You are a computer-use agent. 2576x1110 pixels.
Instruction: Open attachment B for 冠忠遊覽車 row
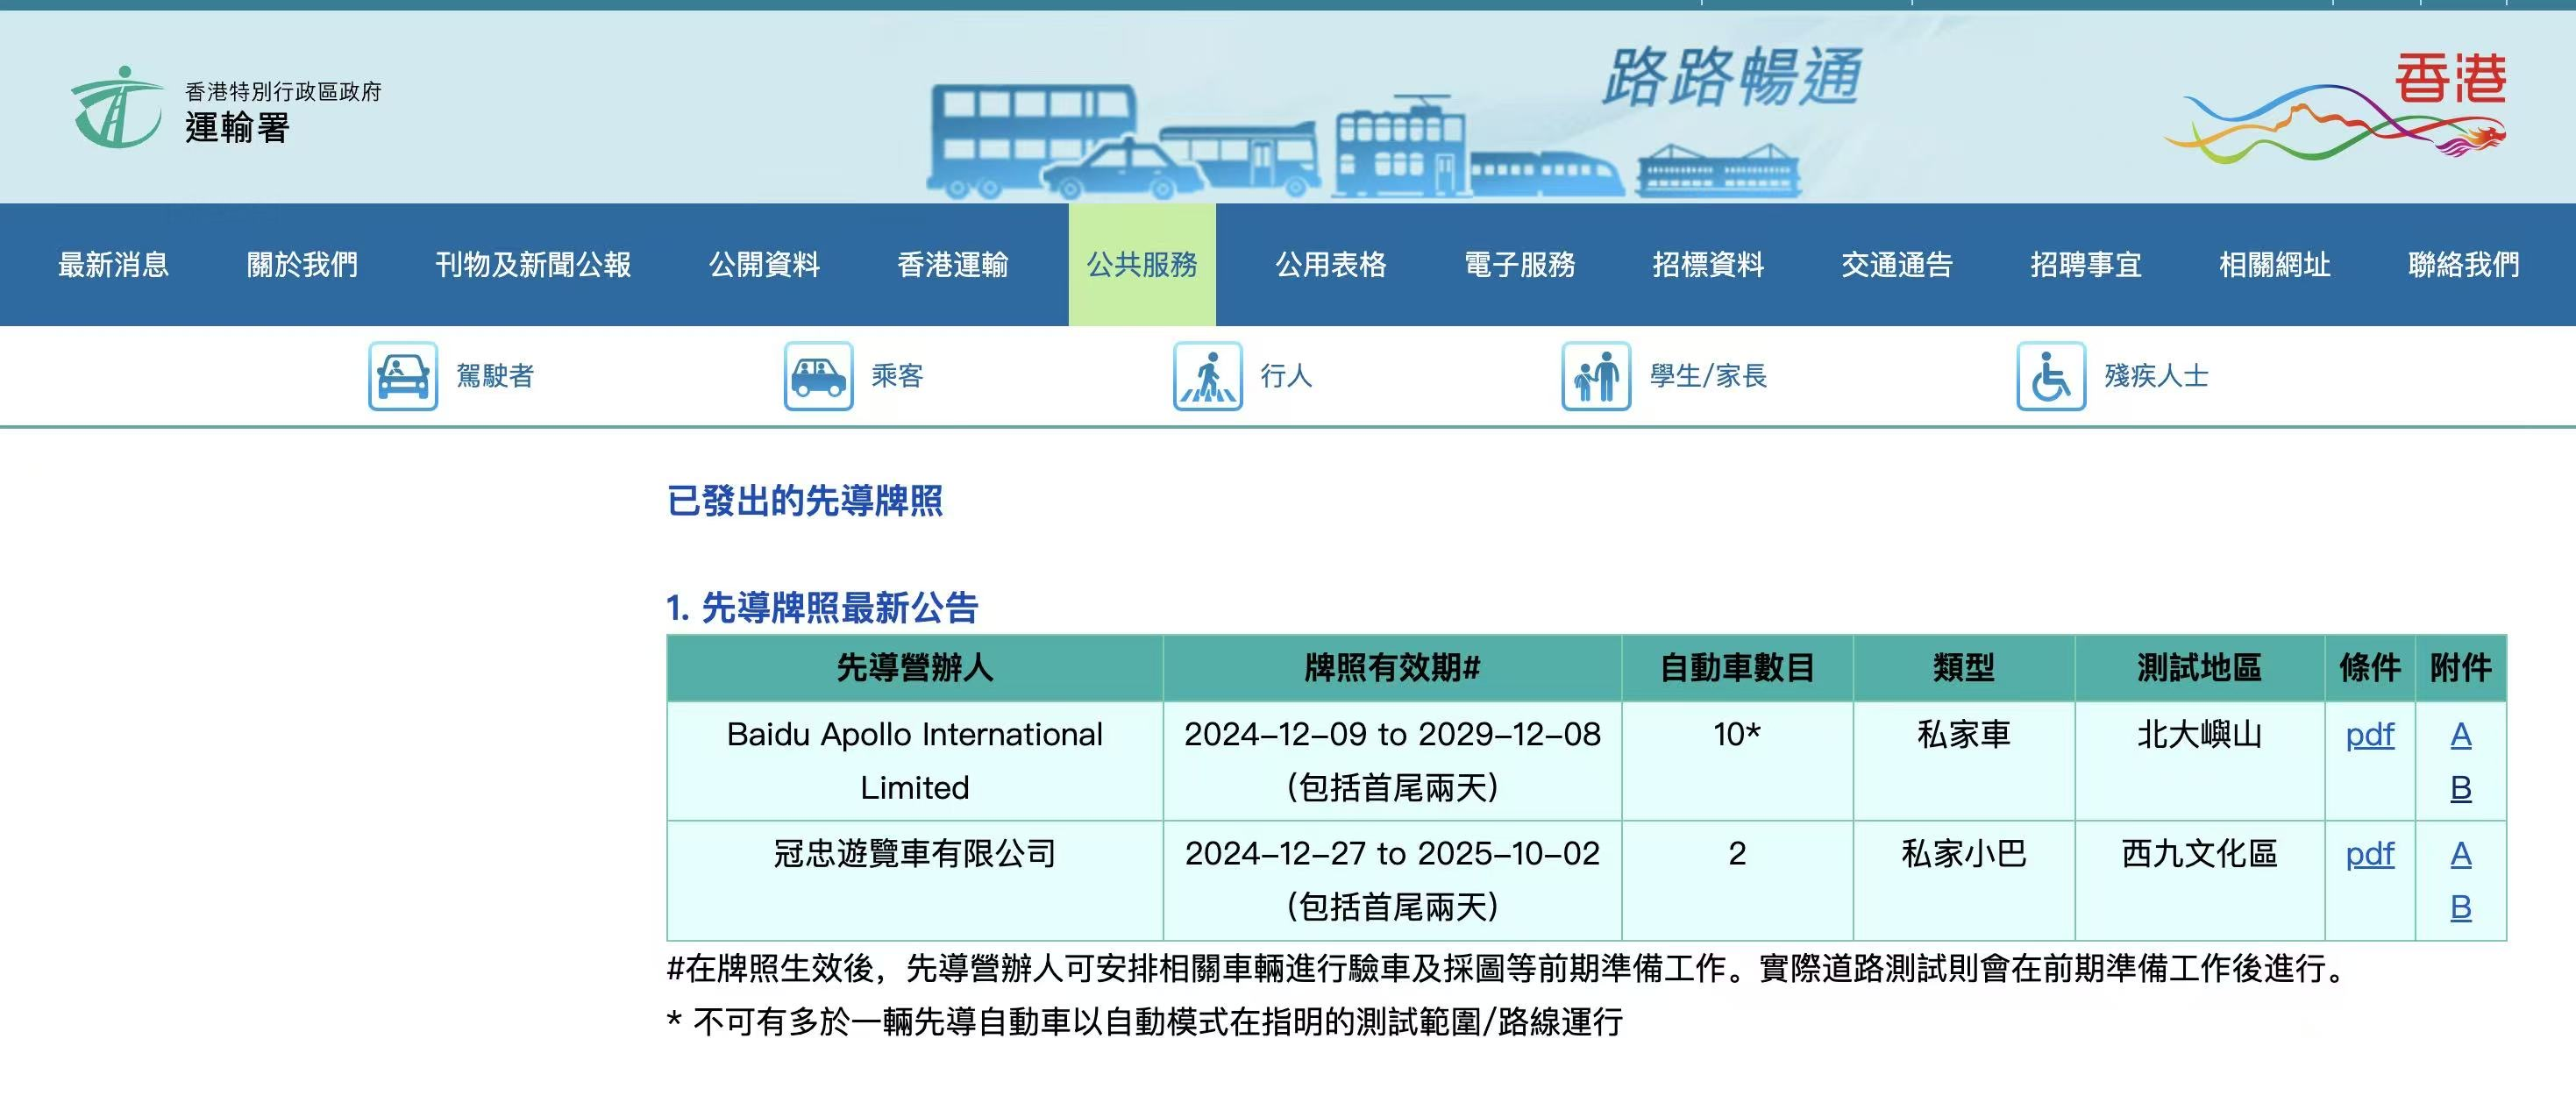click(x=2460, y=908)
